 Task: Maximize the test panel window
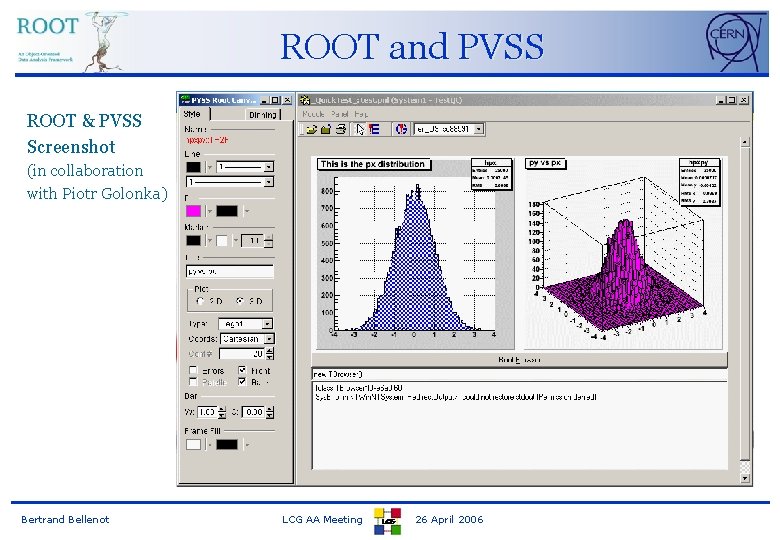pos(732,100)
